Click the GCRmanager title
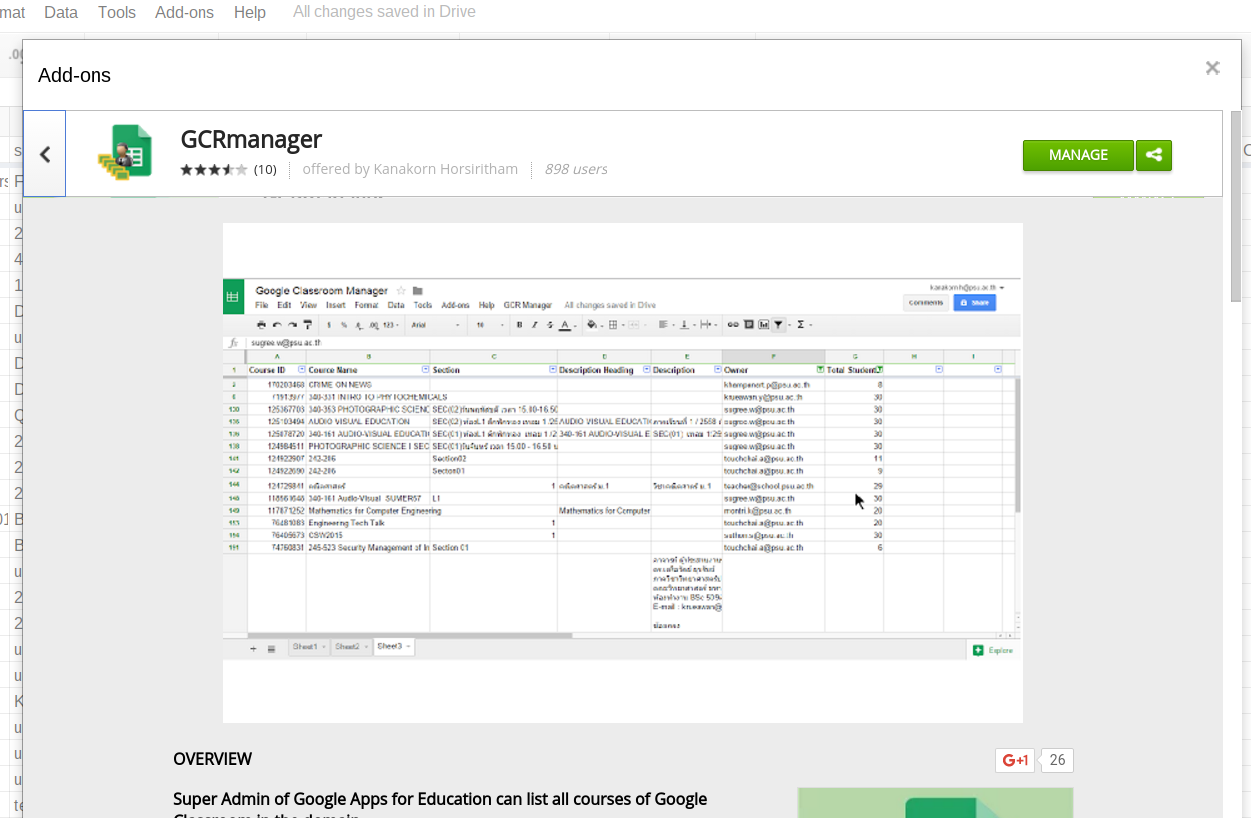The image size is (1251, 818). [251, 139]
